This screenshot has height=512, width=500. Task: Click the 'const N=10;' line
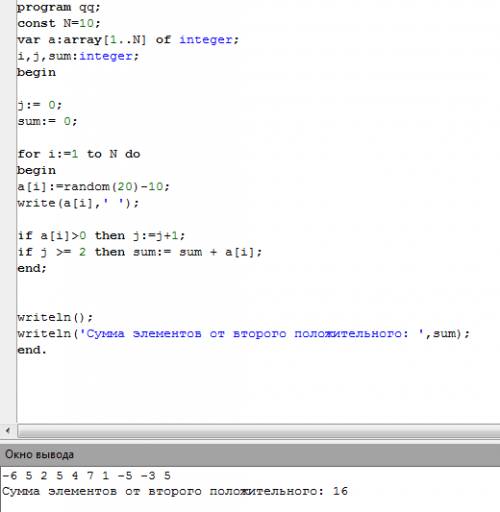tap(59, 23)
